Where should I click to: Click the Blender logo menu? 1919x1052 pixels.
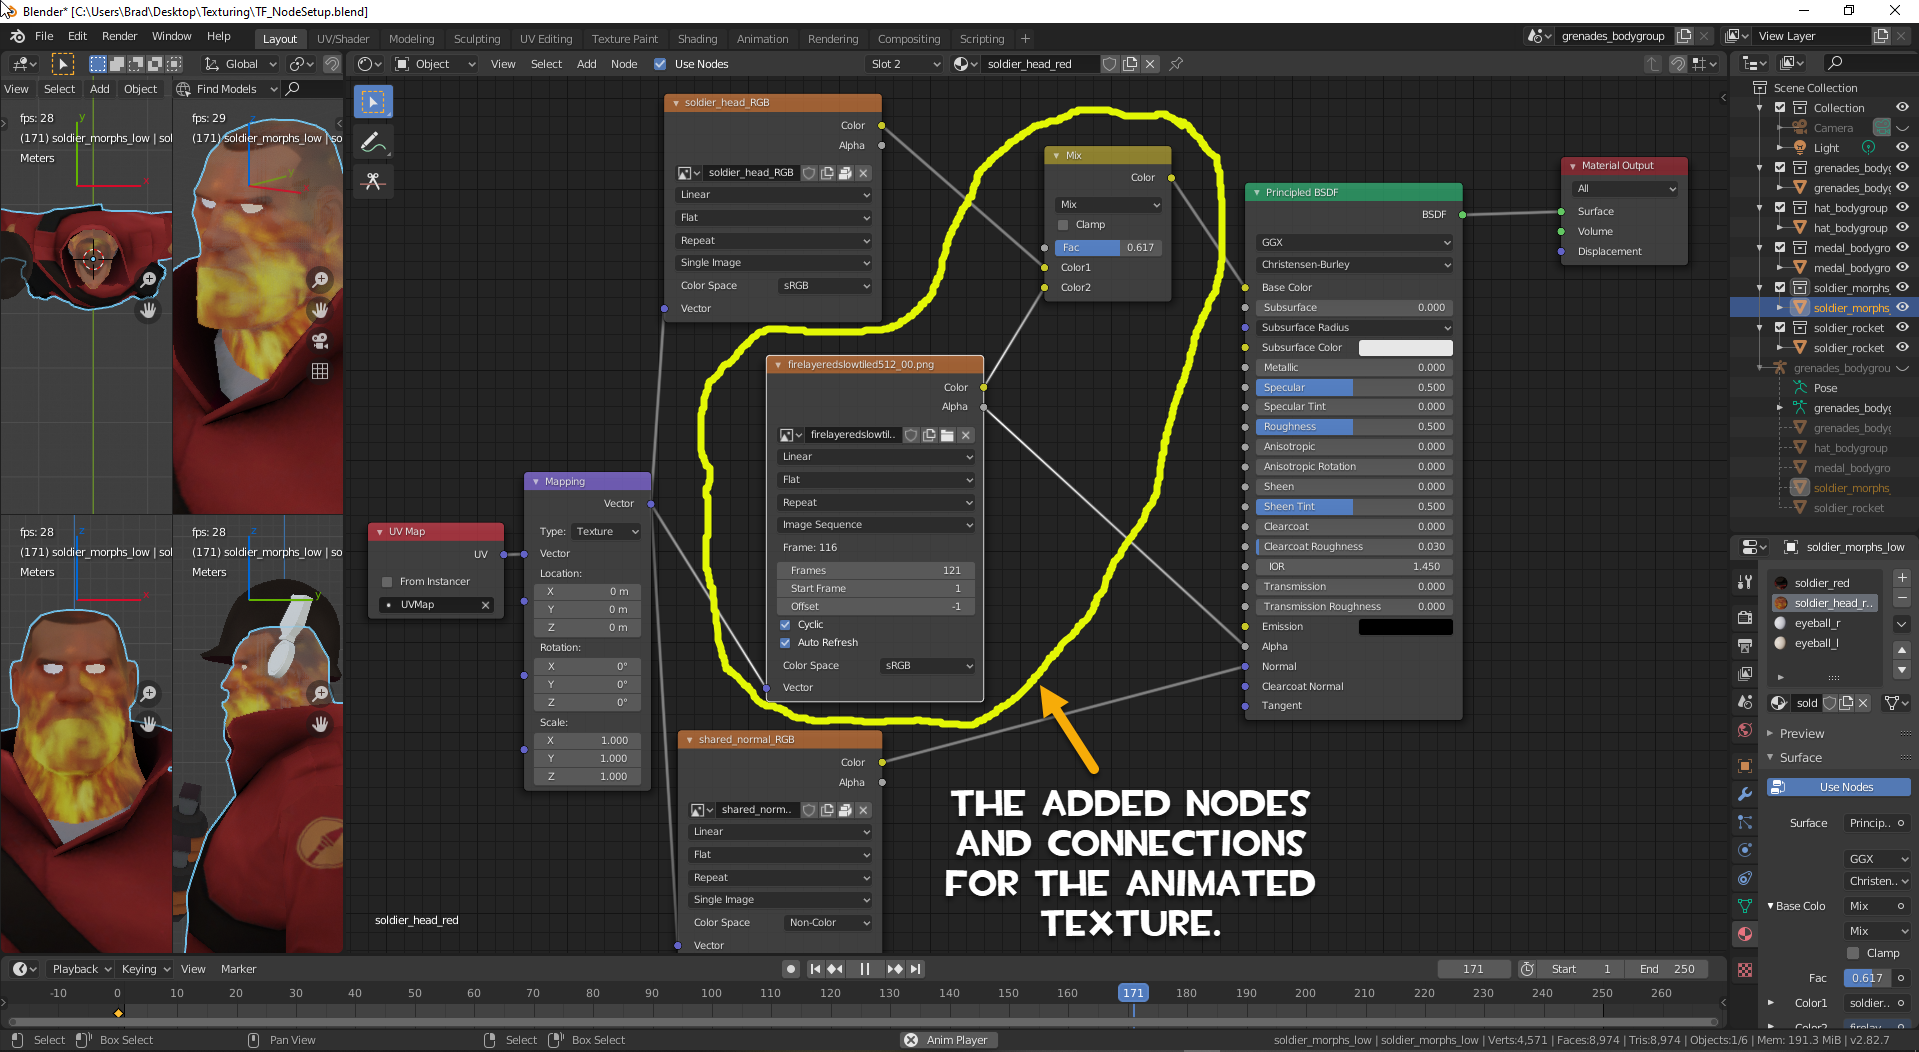pyautogui.click(x=17, y=36)
